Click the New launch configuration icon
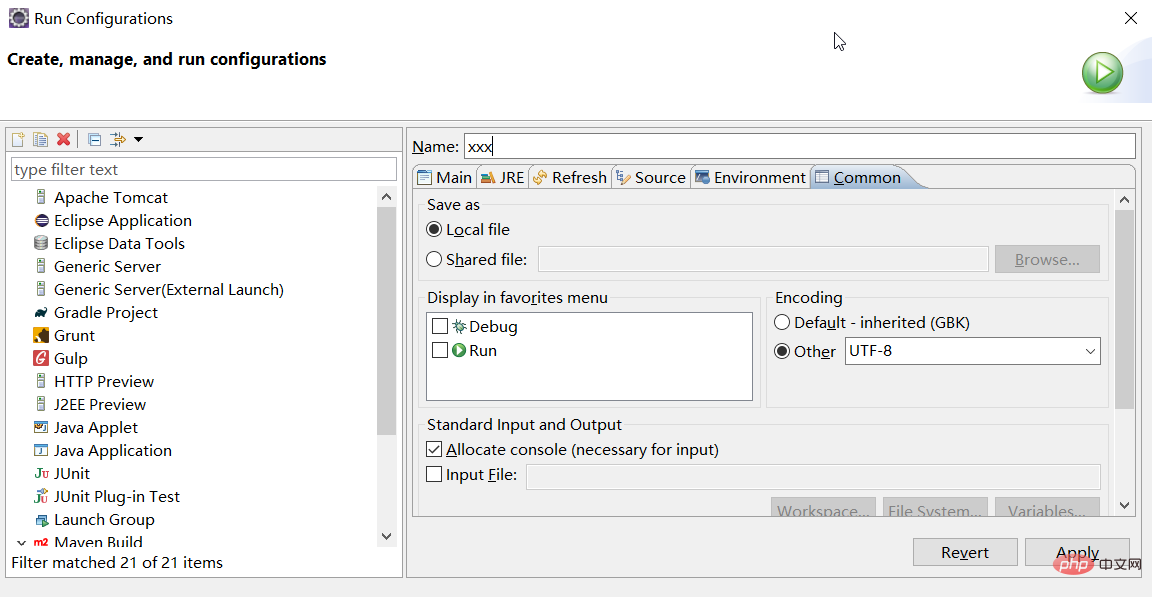 (18, 140)
